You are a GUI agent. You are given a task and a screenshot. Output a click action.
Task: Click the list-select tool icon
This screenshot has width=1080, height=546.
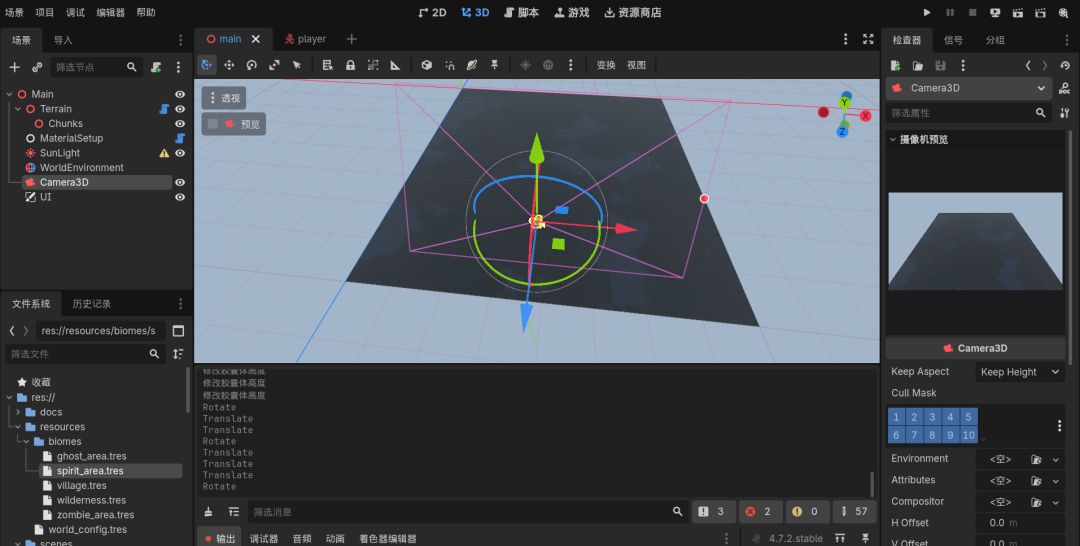pos(328,65)
